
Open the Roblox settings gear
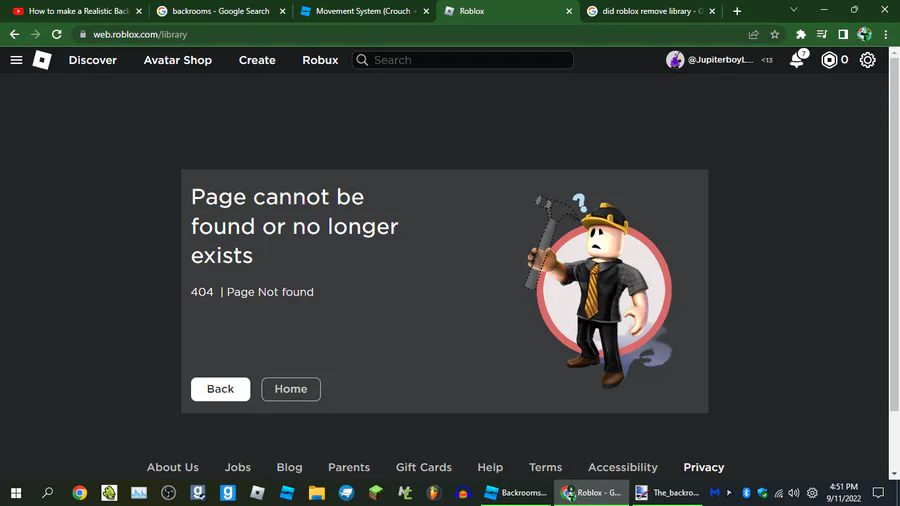(x=867, y=60)
